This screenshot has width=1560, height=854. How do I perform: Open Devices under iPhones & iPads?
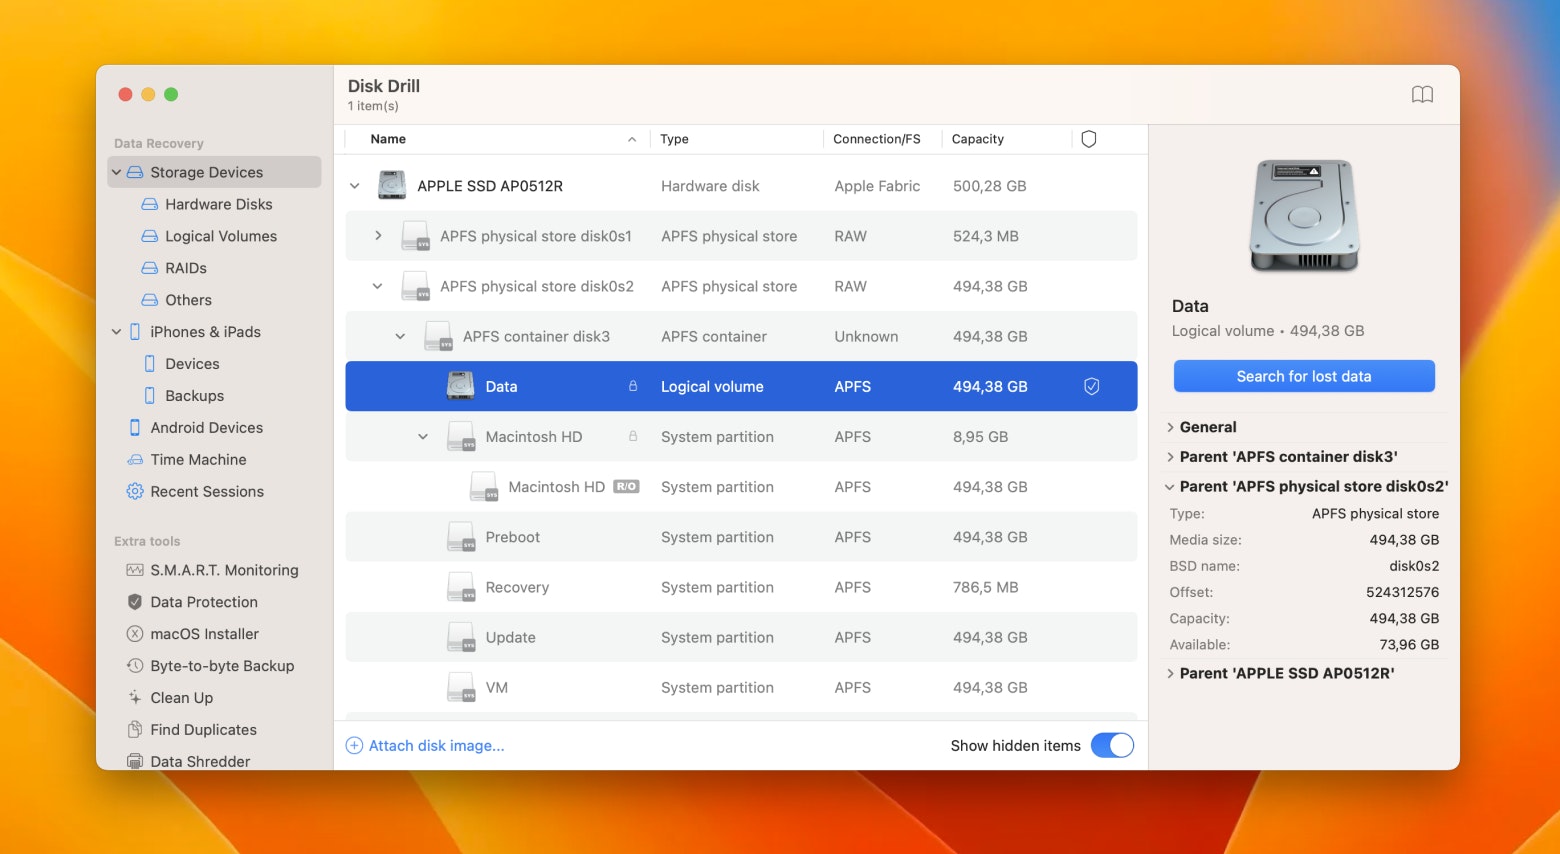(192, 364)
